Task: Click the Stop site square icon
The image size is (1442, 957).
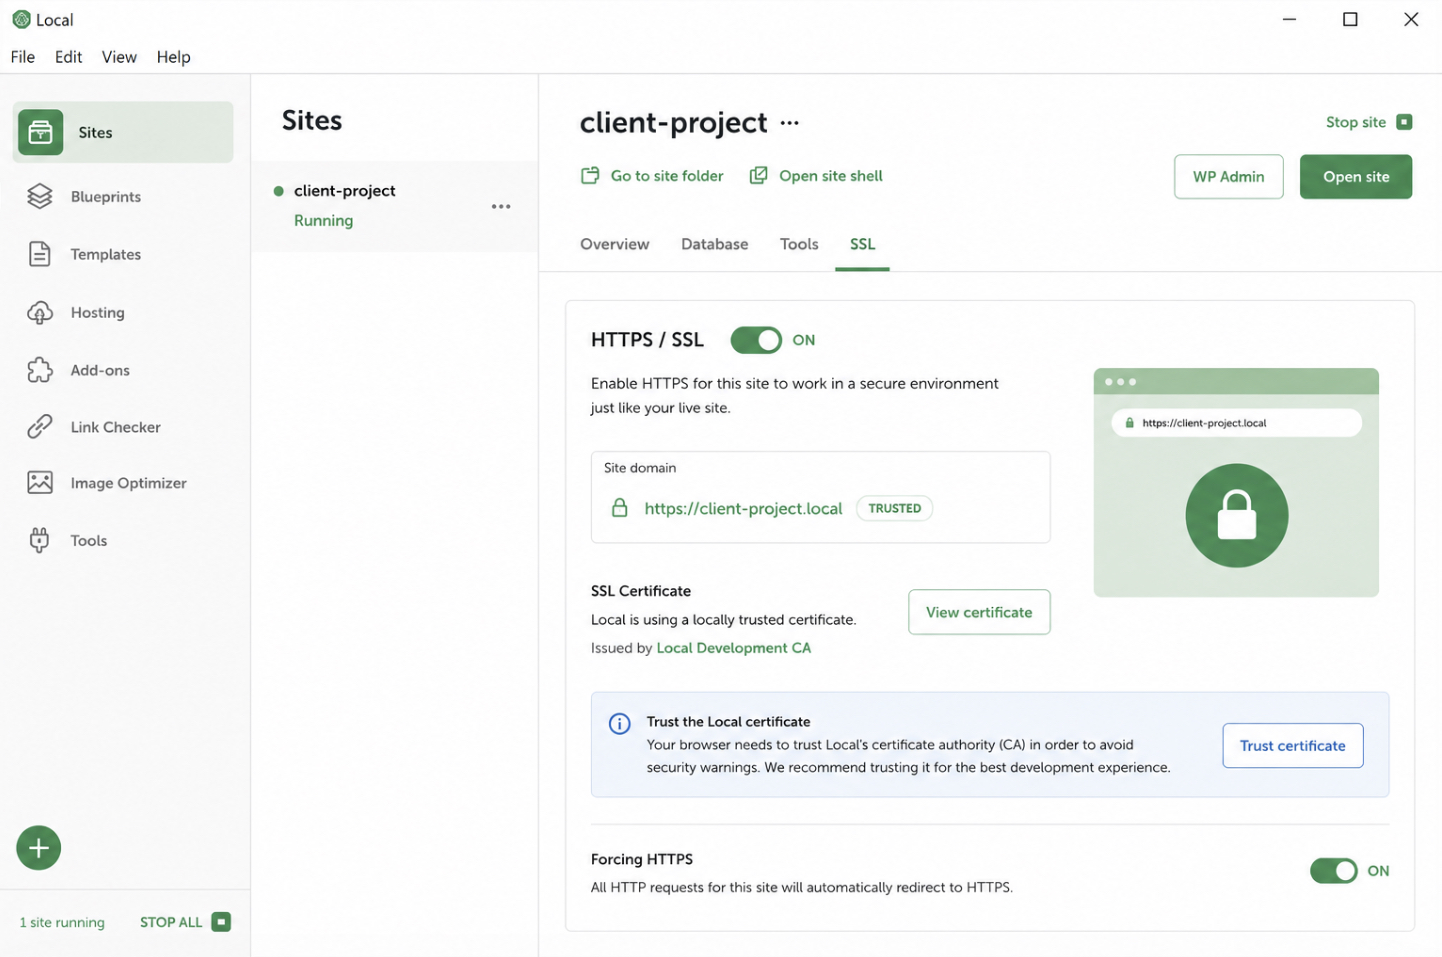Action: [1404, 122]
